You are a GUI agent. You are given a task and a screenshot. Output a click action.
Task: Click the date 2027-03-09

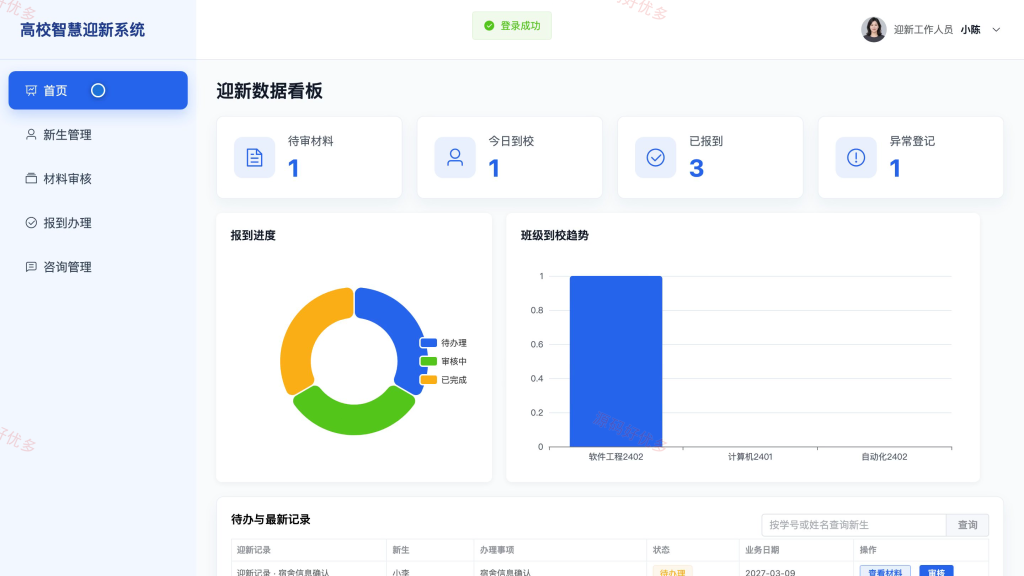770,572
